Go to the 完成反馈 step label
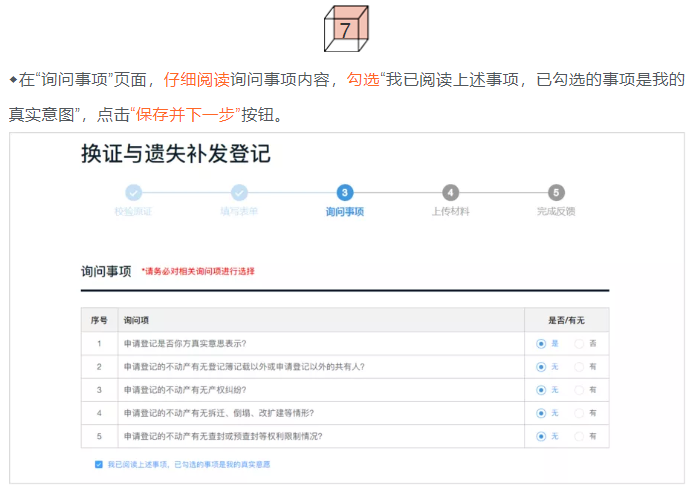The height and width of the screenshot is (494, 696). [556, 212]
